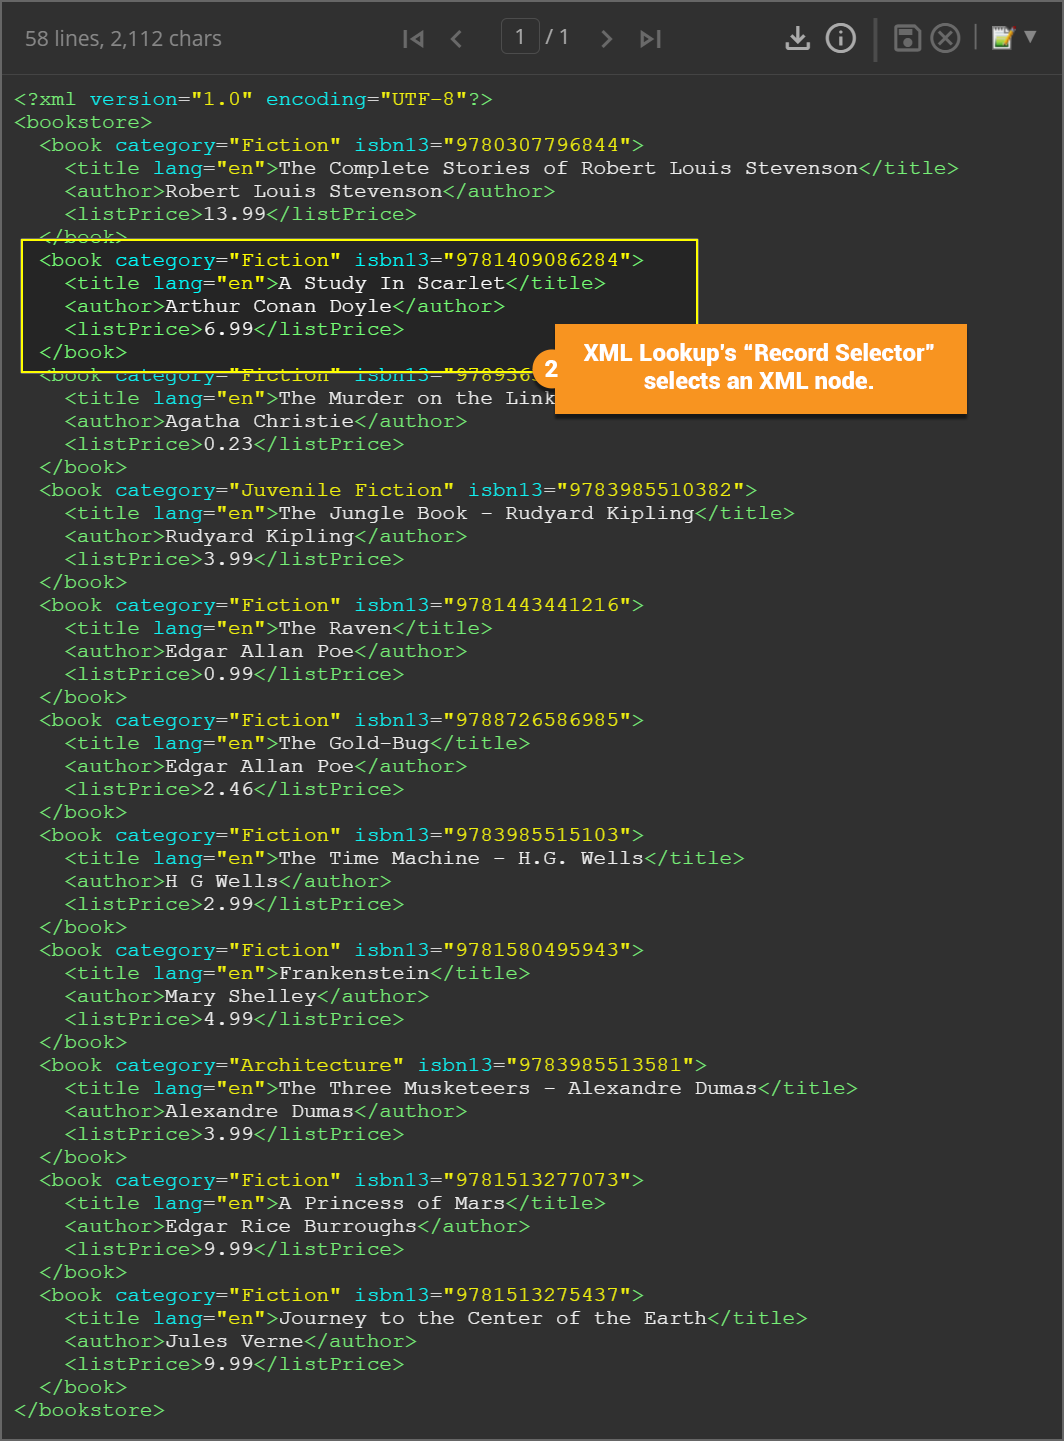
Task: Click the book line with isbn13 9781580495943
Action: tap(342, 950)
